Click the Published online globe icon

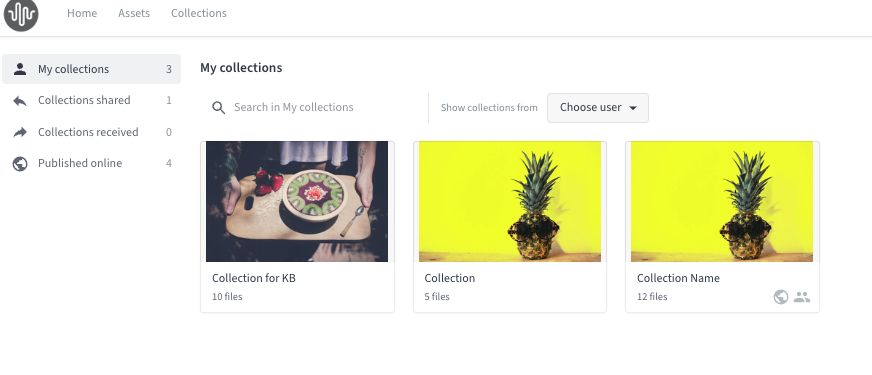click(20, 164)
